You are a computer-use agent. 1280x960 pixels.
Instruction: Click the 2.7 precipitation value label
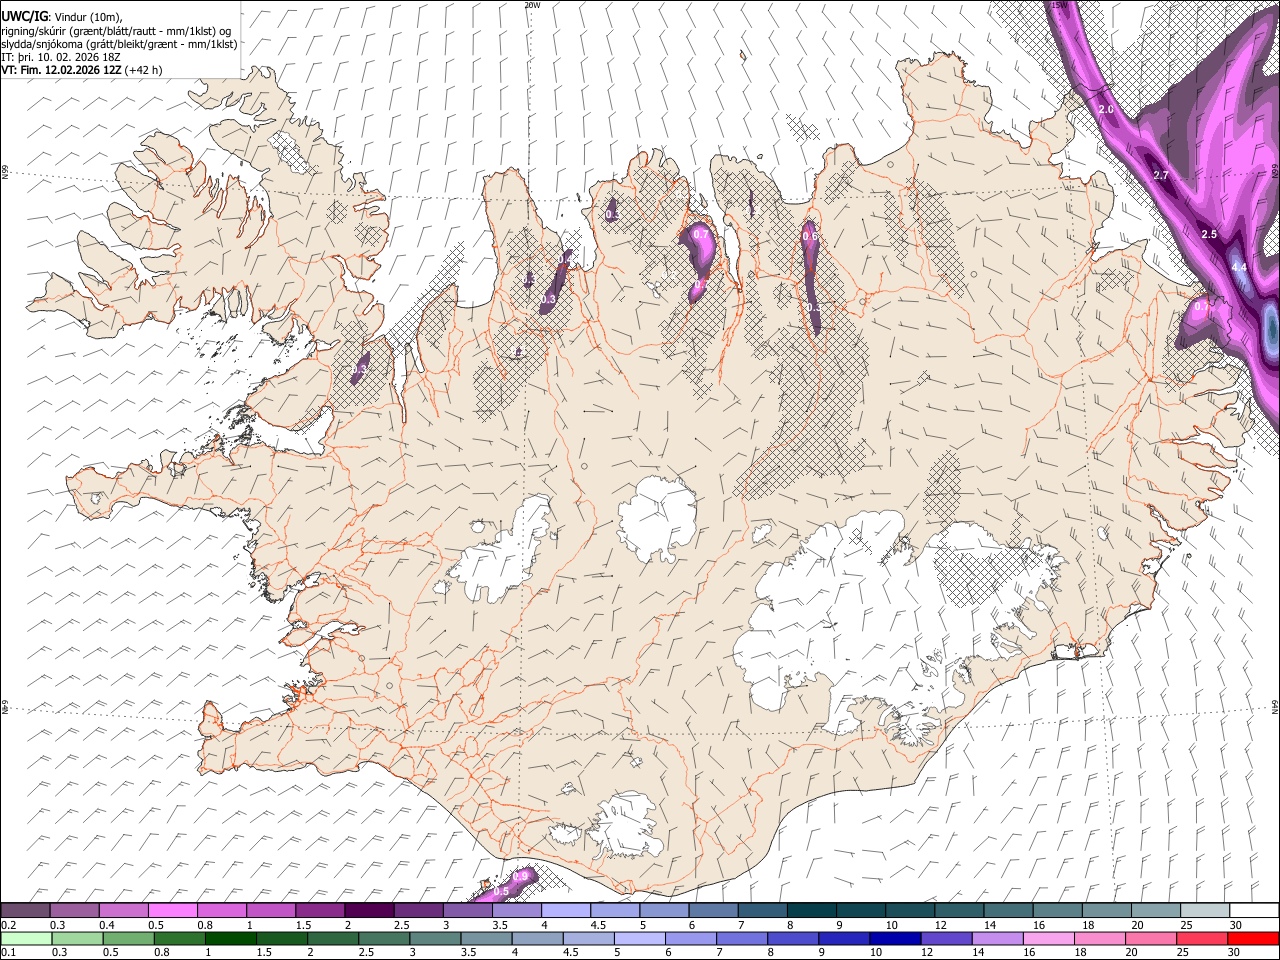(1161, 175)
